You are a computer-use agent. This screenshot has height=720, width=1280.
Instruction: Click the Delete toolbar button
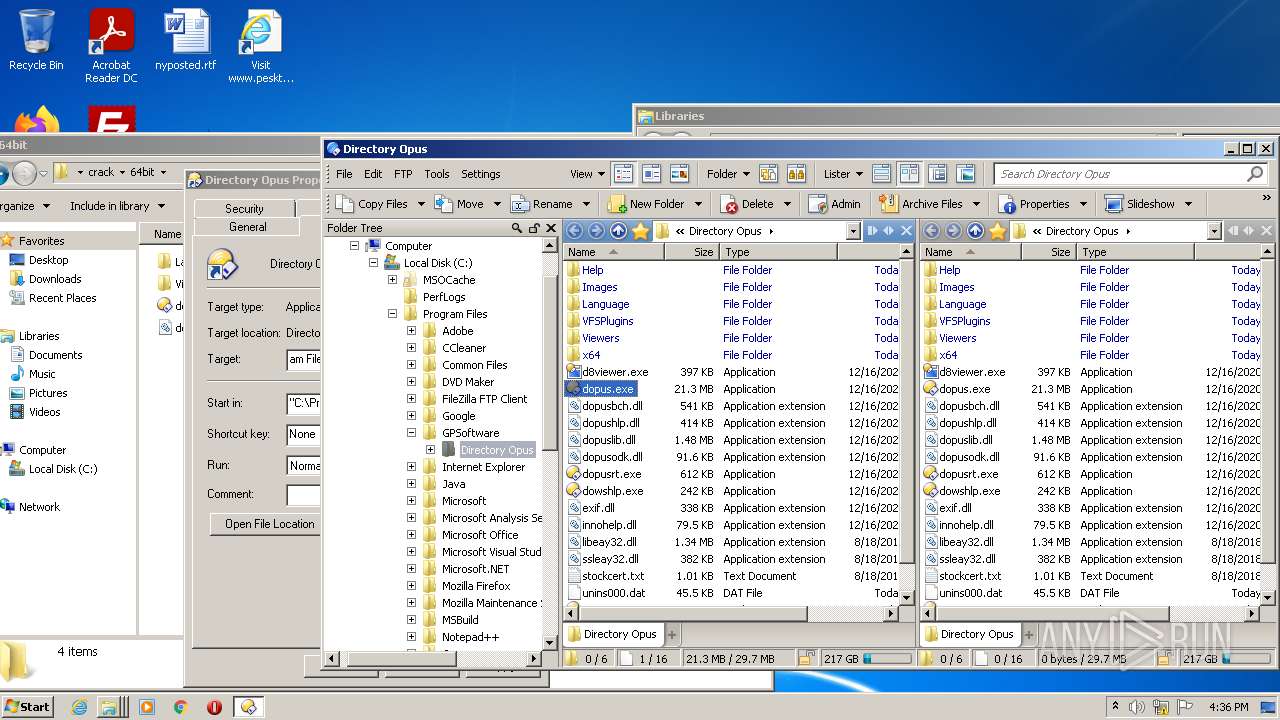[748, 204]
